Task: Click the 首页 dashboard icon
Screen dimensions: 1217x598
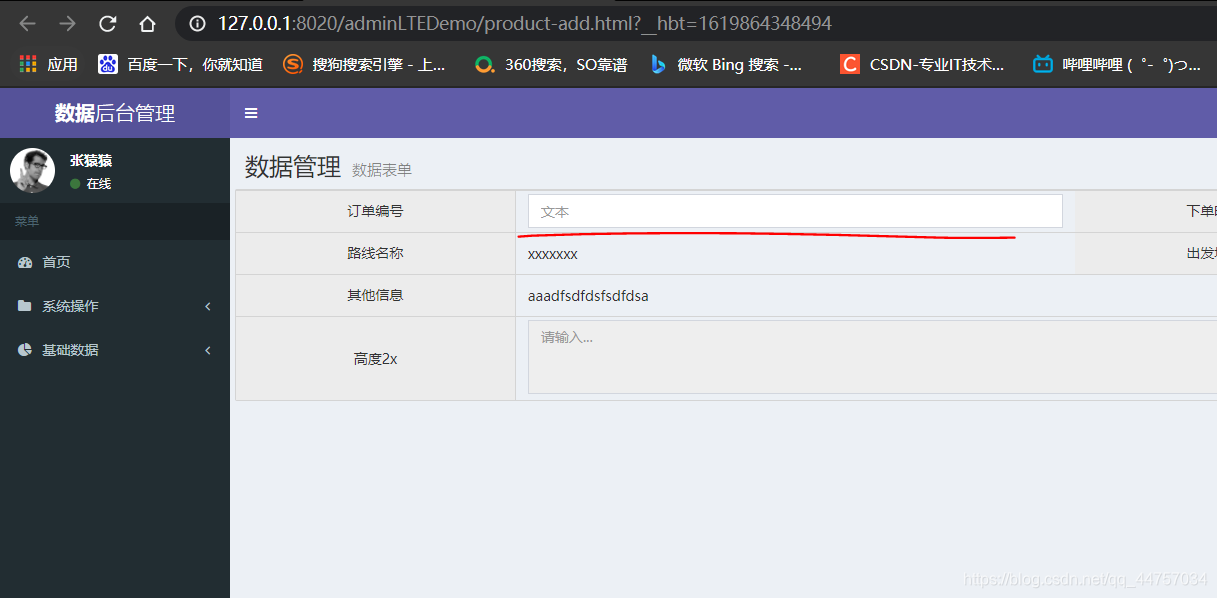Action: [25, 262]
